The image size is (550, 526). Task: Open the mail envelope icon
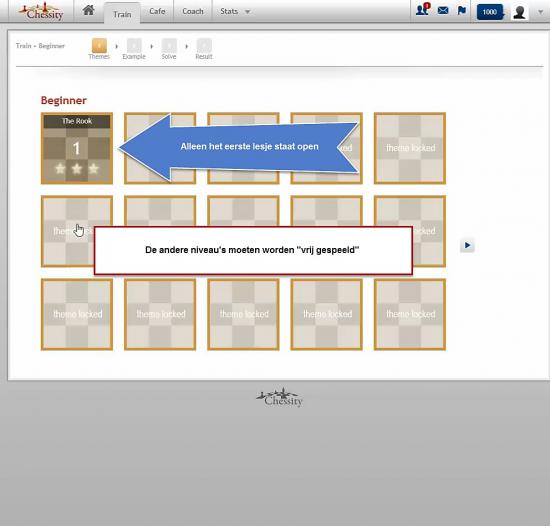point(443,11)
